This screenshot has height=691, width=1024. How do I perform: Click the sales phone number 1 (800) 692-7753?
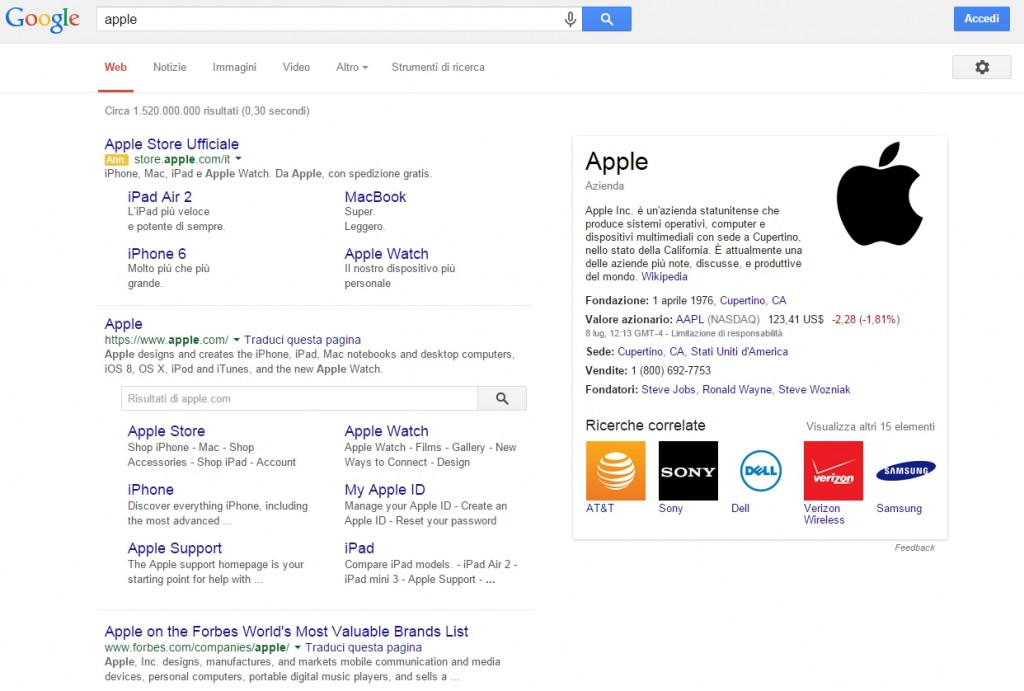tap(671, 370)
